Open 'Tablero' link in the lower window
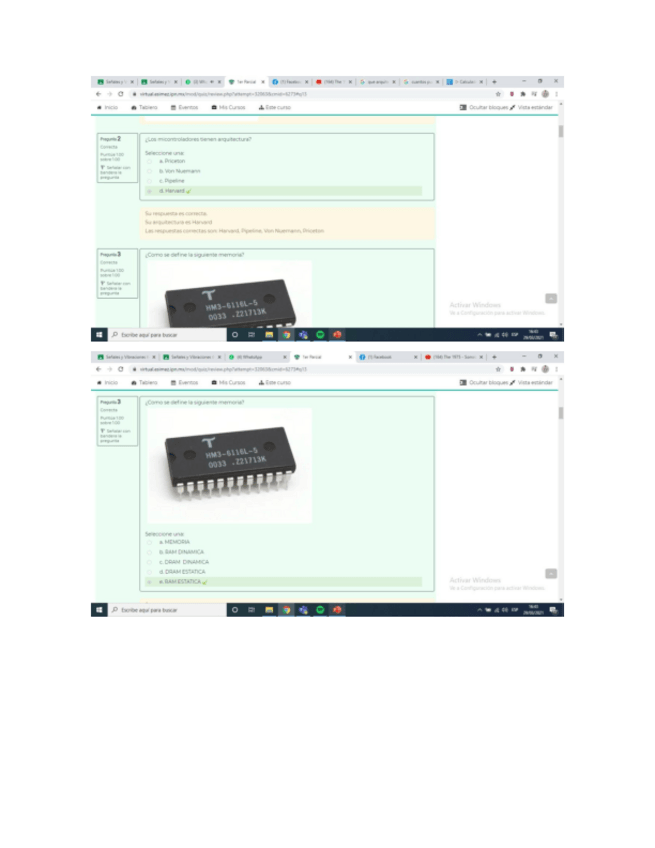This screenshot has height=848, width=655. (x=144, y=382)
